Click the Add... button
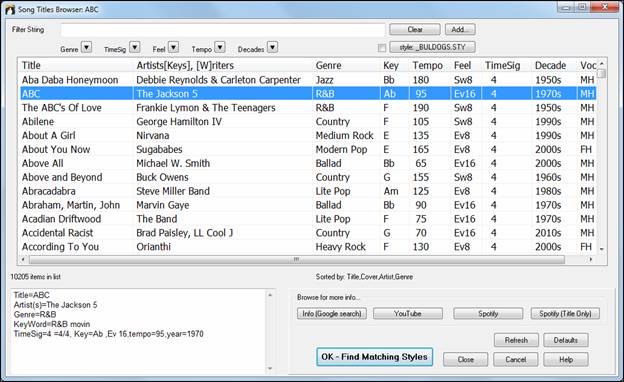This screenshot has height=382, width=624. point(460,29)
